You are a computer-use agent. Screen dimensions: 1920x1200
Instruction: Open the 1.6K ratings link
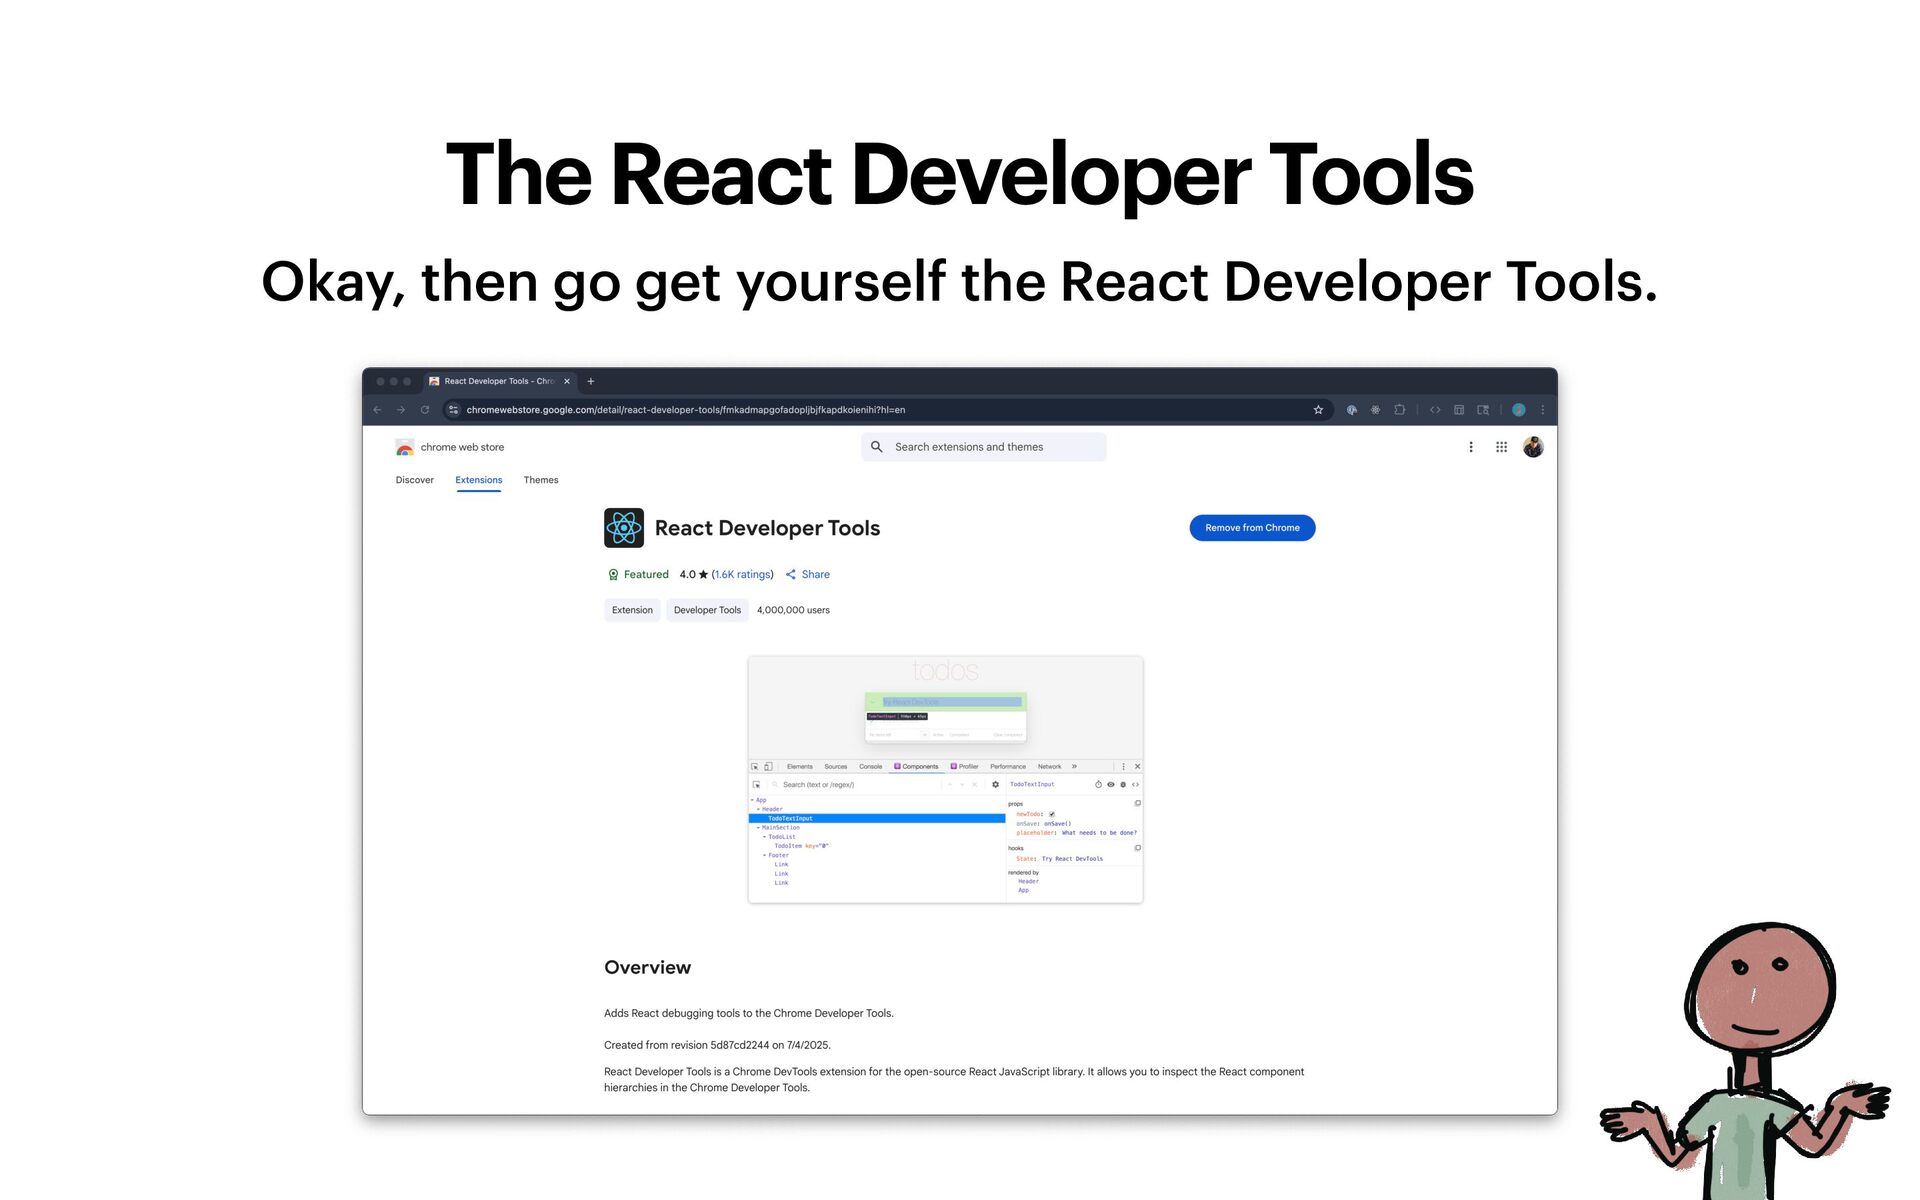click(742, 575)
